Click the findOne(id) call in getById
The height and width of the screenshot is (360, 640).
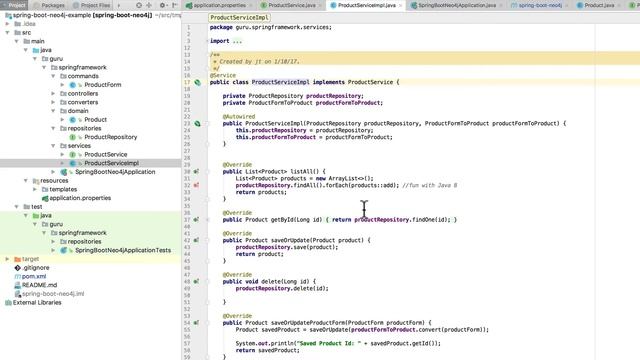(431, 220)
